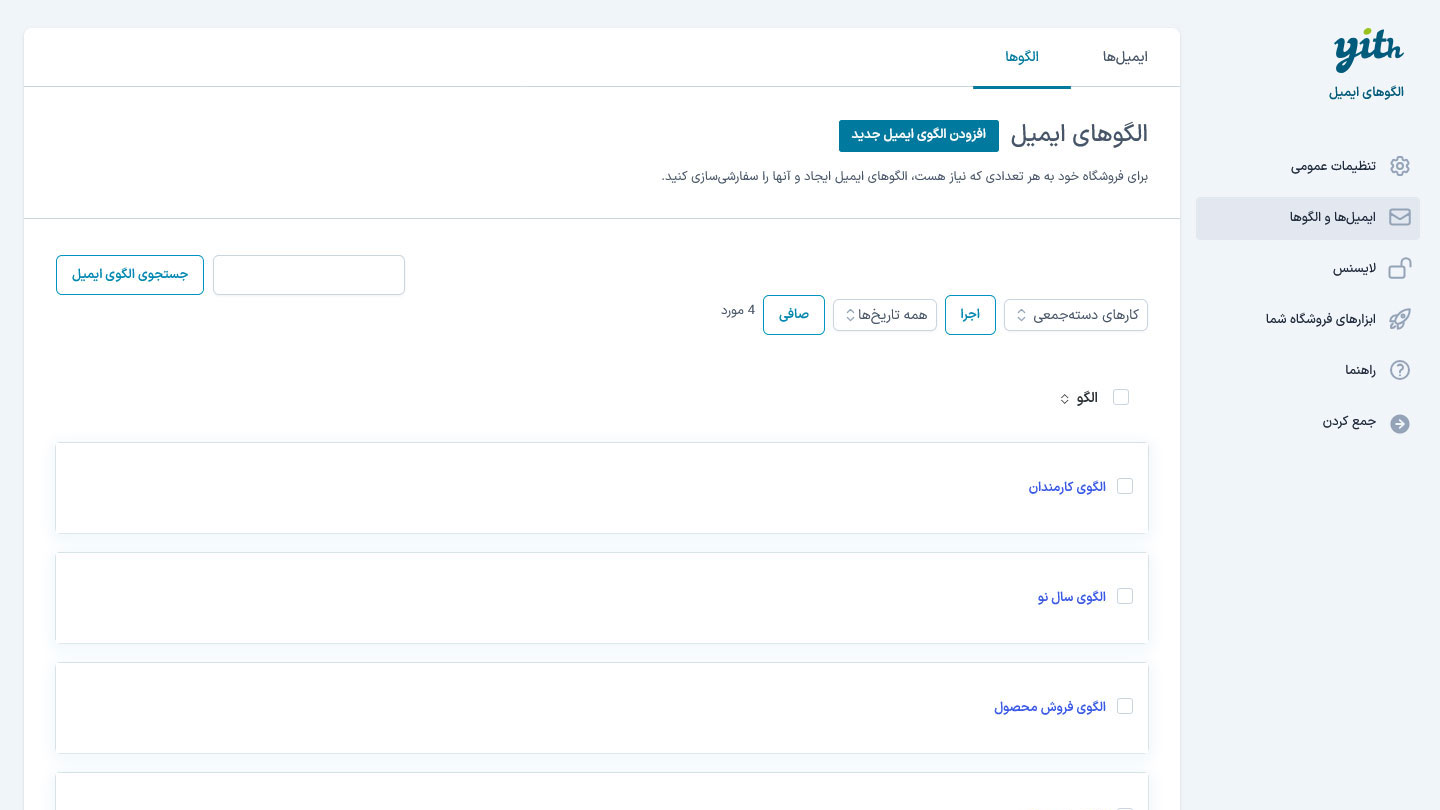Viewport: 1440px width, 810px height.
Task: Sort by the الگو column header
Action: click(1079, 398)
